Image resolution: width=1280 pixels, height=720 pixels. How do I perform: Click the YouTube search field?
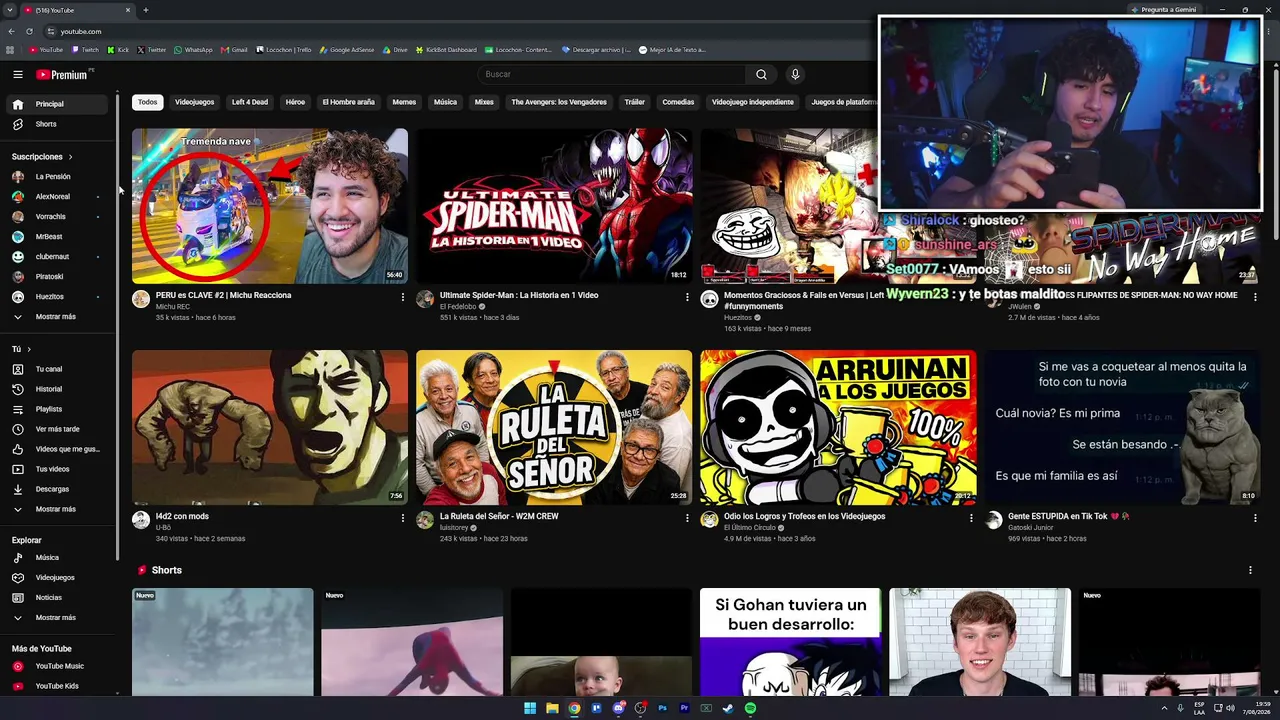(x=612, y=74)
